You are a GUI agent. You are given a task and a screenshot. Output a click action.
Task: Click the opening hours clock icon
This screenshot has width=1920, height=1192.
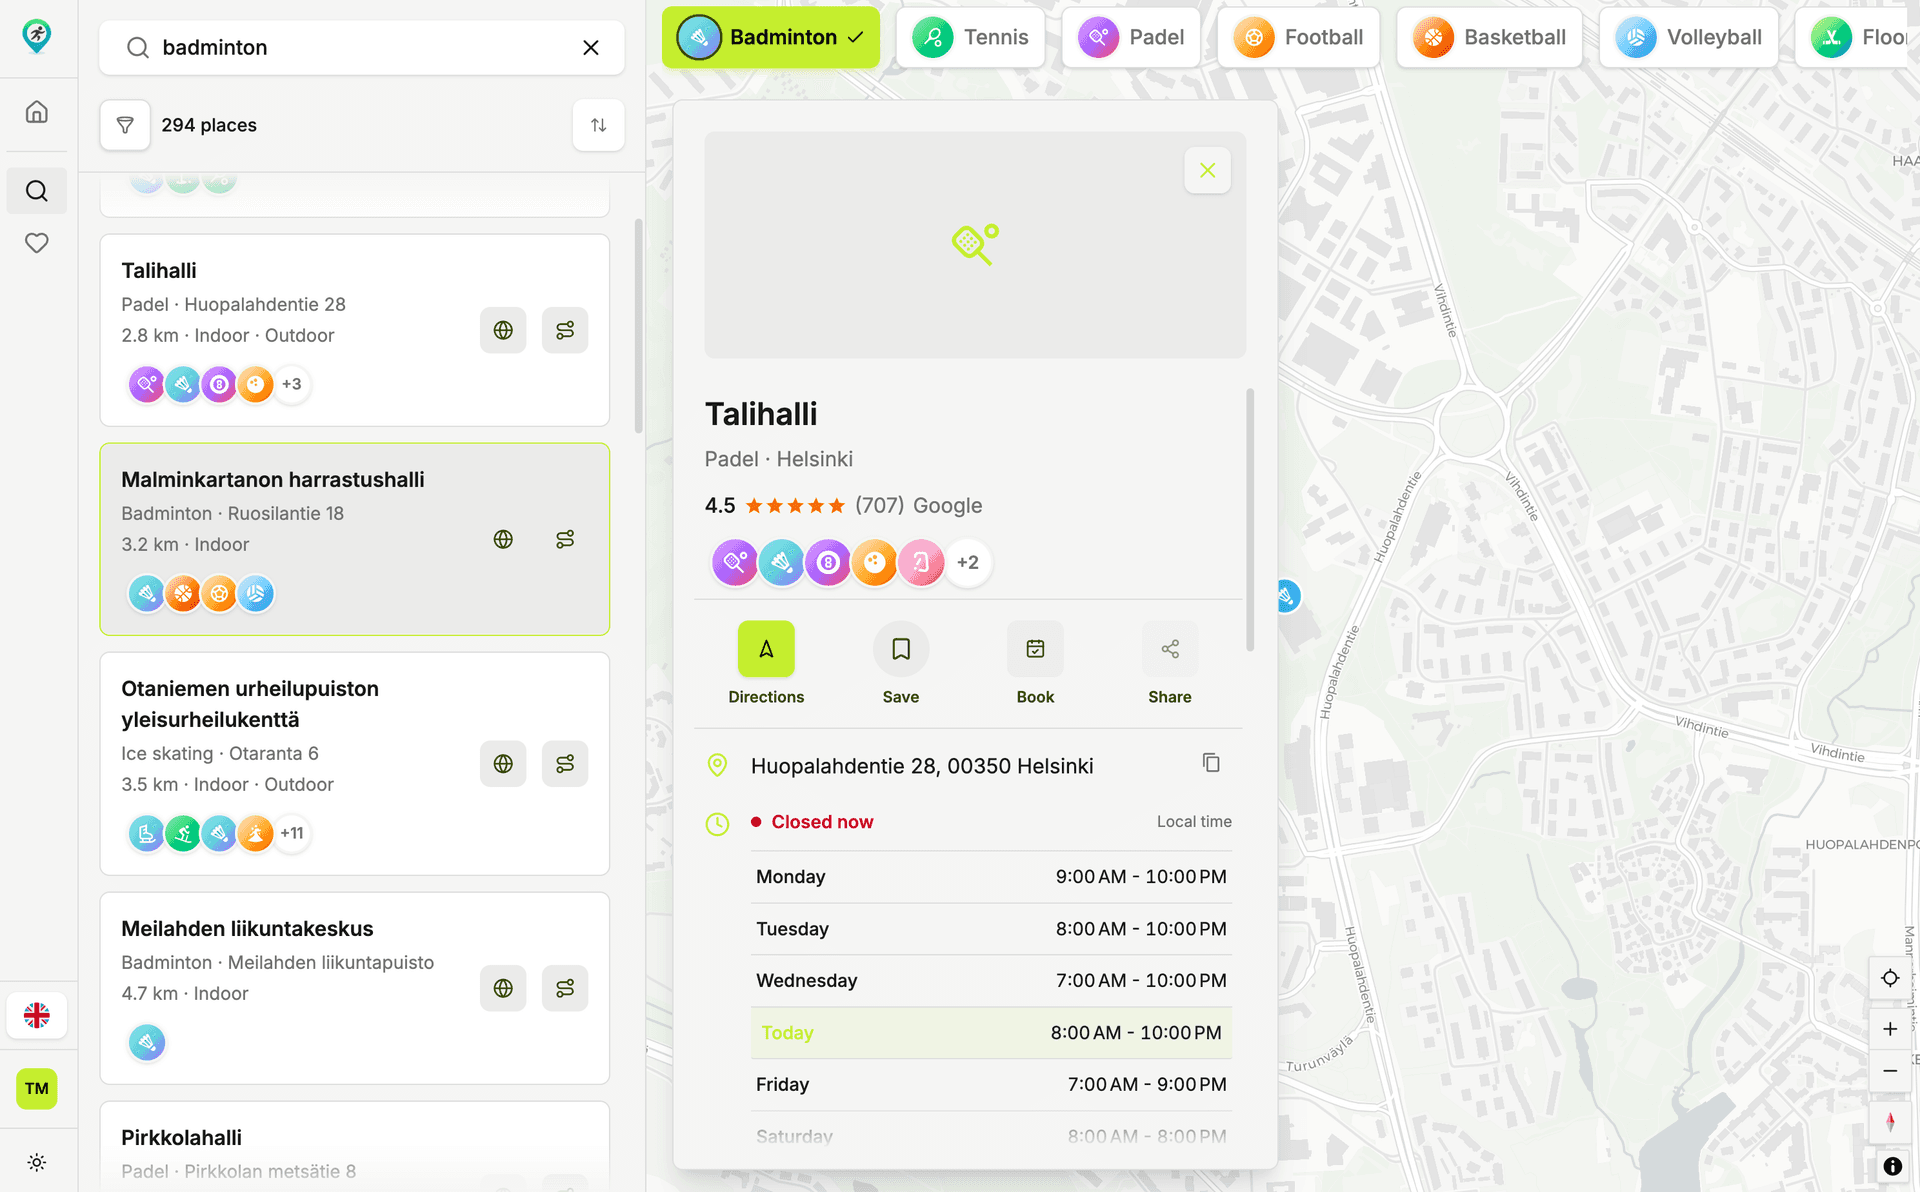(717, 824)
